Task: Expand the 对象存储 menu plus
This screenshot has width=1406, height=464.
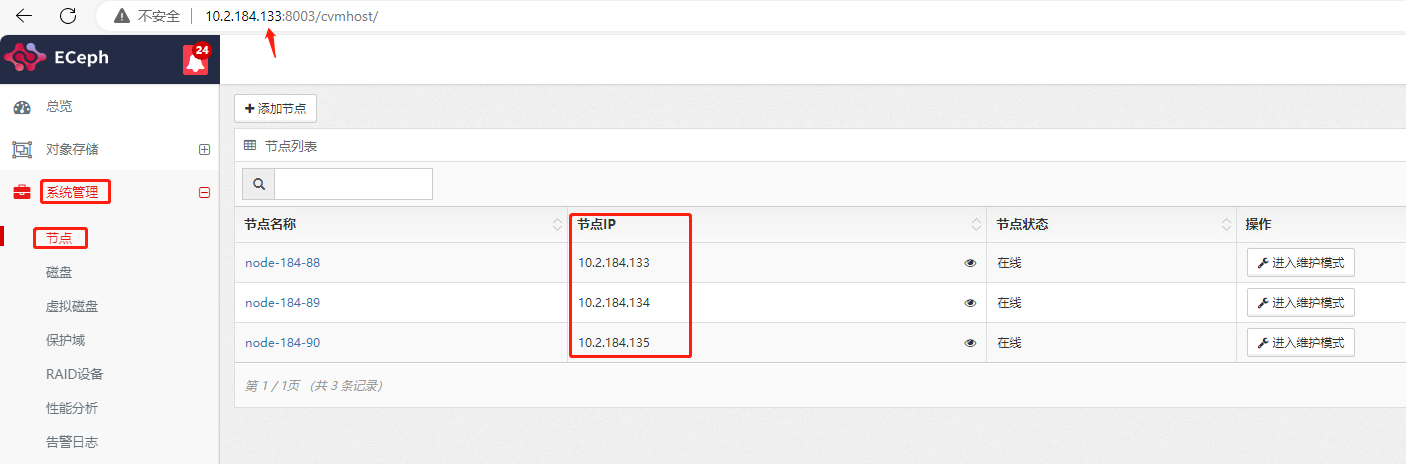Action: 205,150
